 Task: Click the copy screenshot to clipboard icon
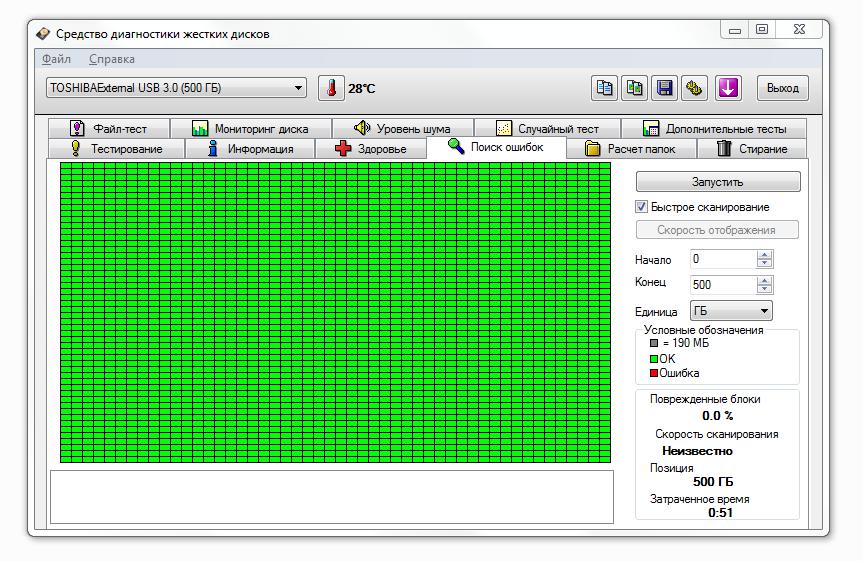click(x=634, y=88)
